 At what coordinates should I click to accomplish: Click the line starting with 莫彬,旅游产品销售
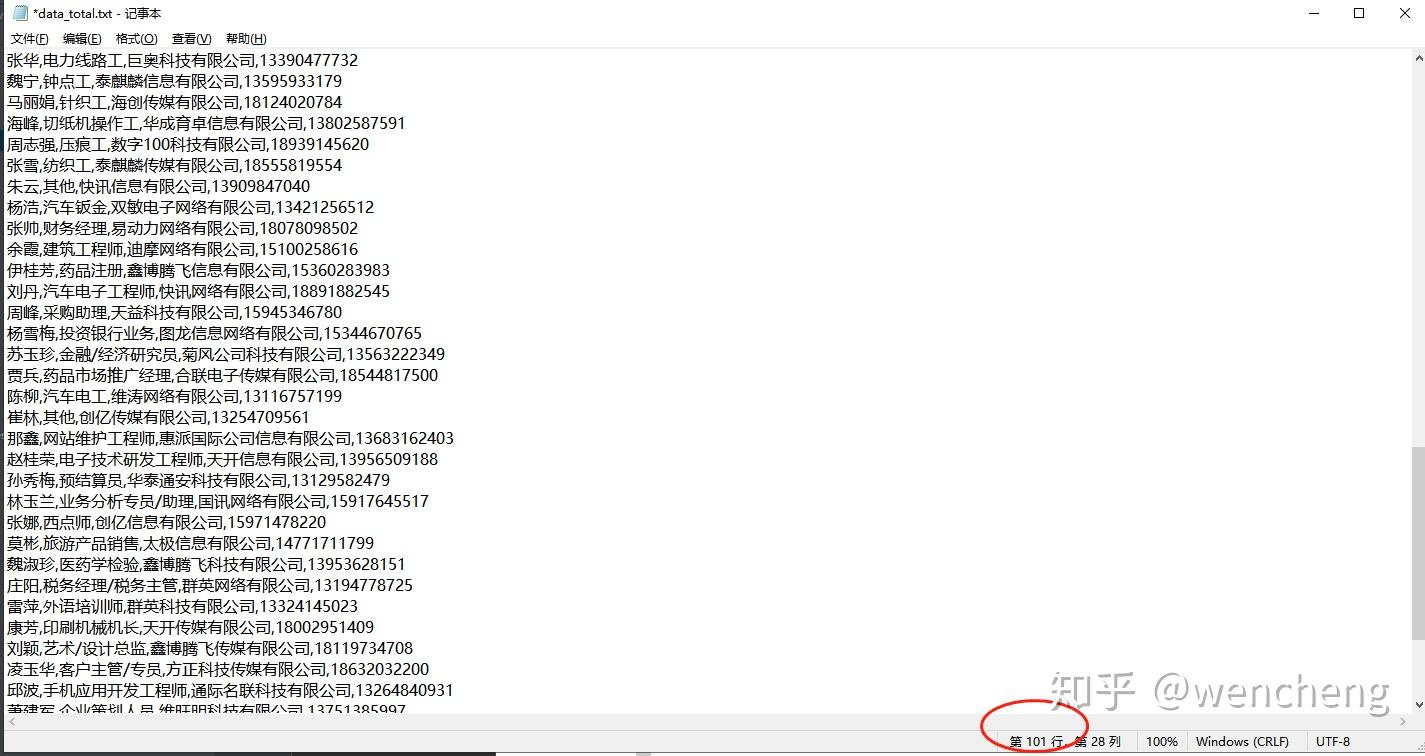tap(190, 543)
